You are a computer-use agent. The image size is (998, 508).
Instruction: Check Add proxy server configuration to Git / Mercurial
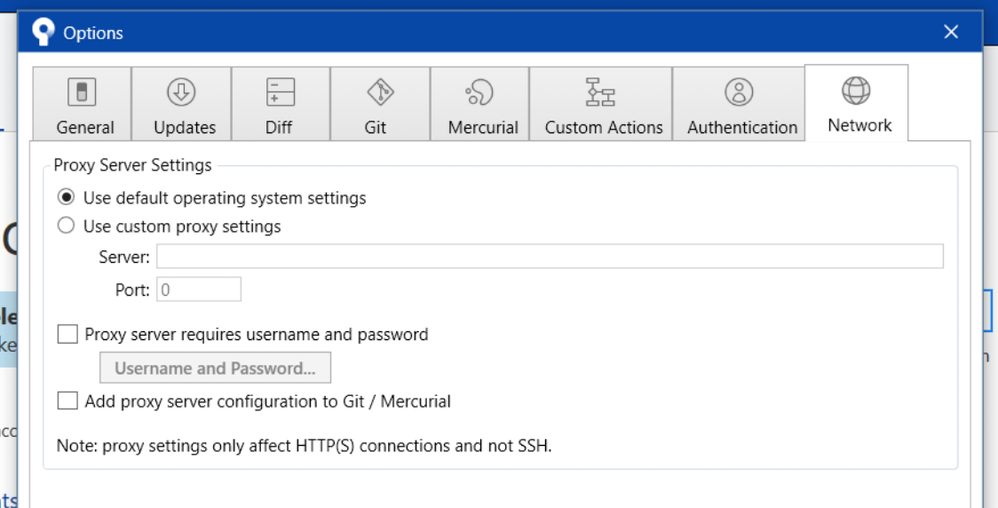pyautogui.click(x=68, y=402)
